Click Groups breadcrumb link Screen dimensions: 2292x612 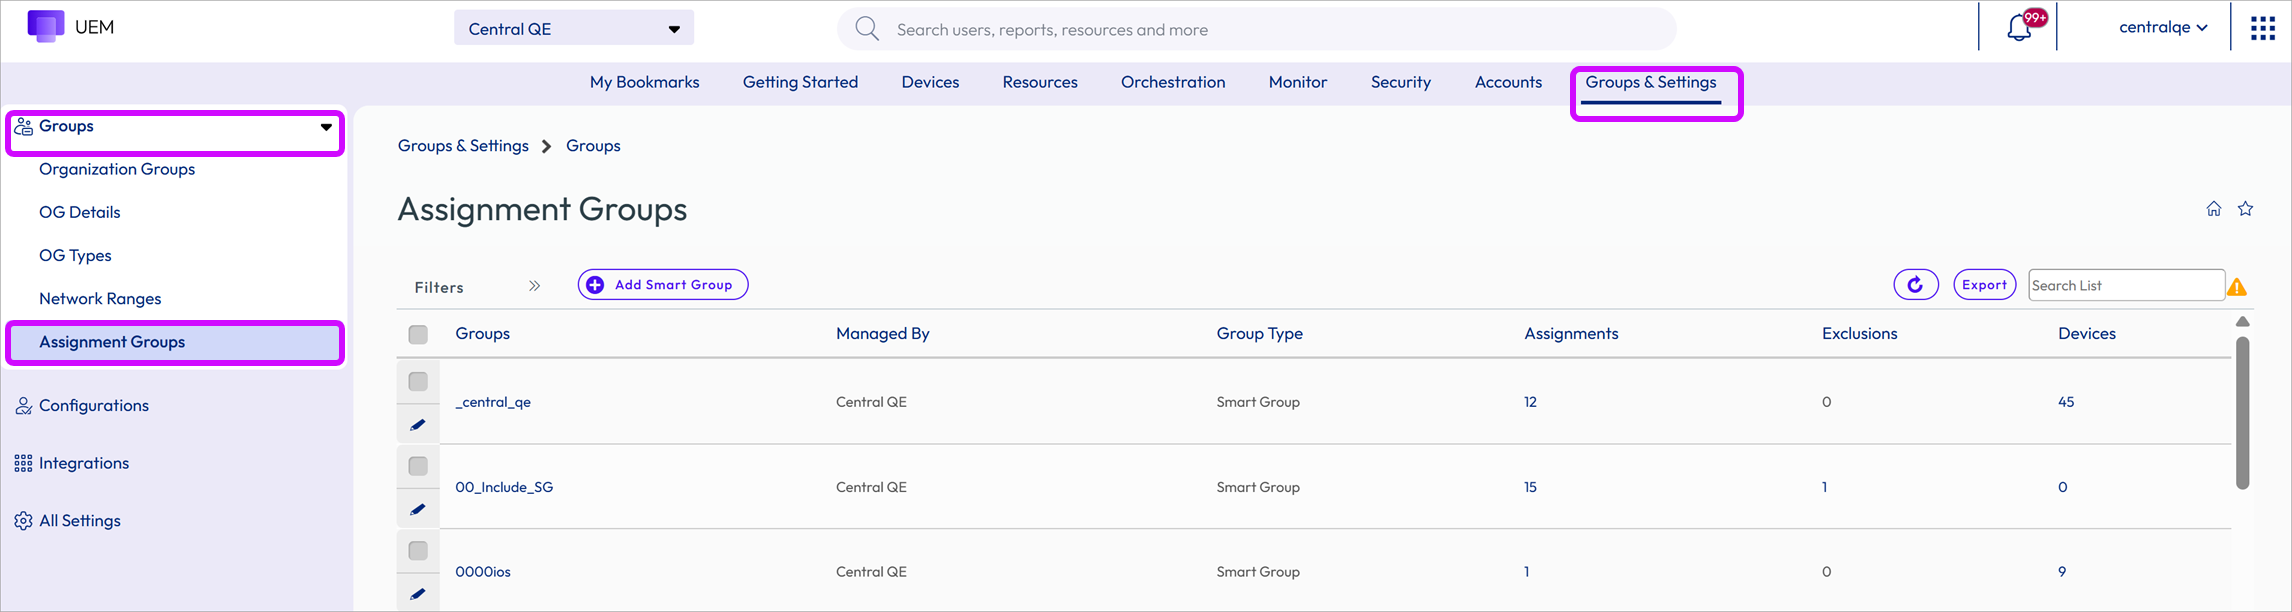(x=593, y=146)
